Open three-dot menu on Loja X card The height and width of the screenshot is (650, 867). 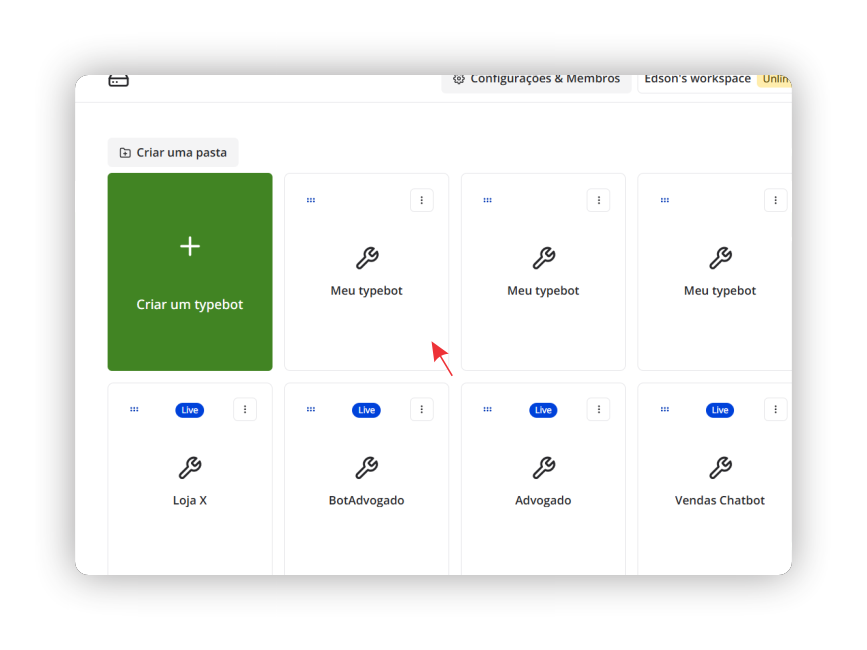[245, 409]
